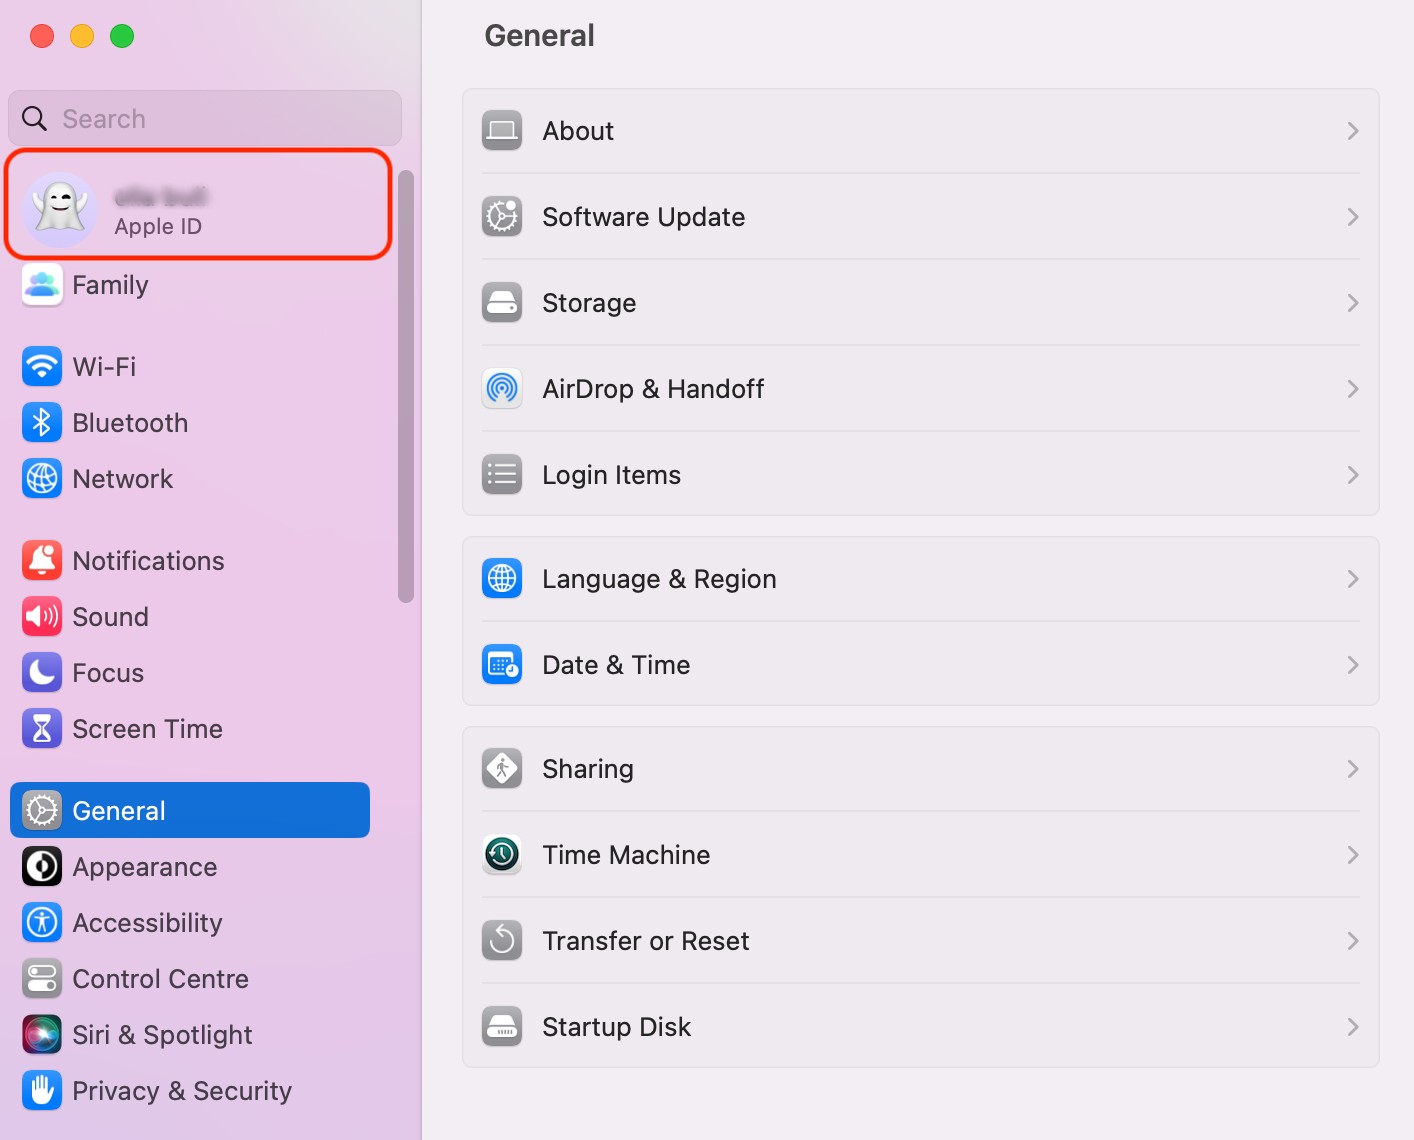Select Family label in sidebar
Screen dimensions: 1414x1140
[110, 286]
